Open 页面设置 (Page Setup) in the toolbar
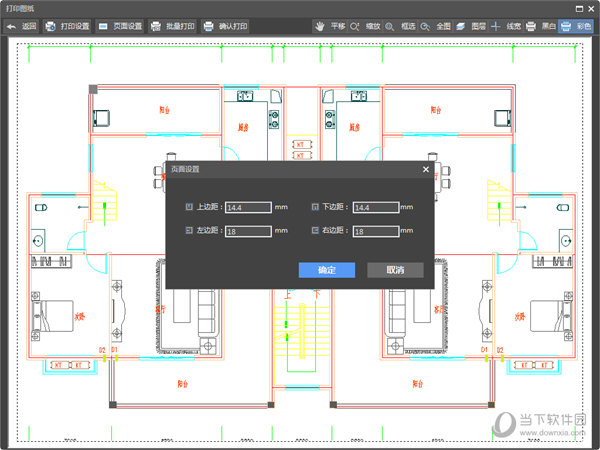The image size is (600, 450). point(119,26)
